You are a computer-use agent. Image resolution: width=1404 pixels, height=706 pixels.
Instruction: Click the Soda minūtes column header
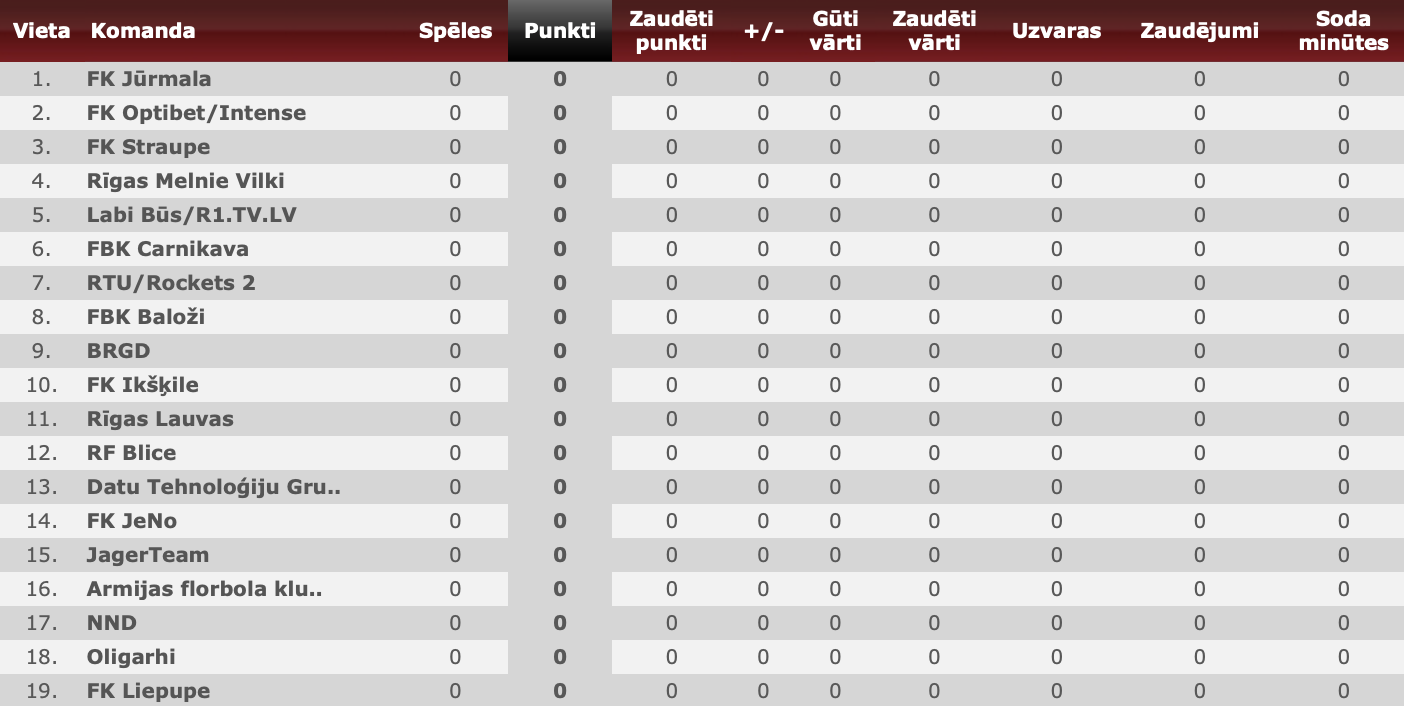[x=1343, y=31]
